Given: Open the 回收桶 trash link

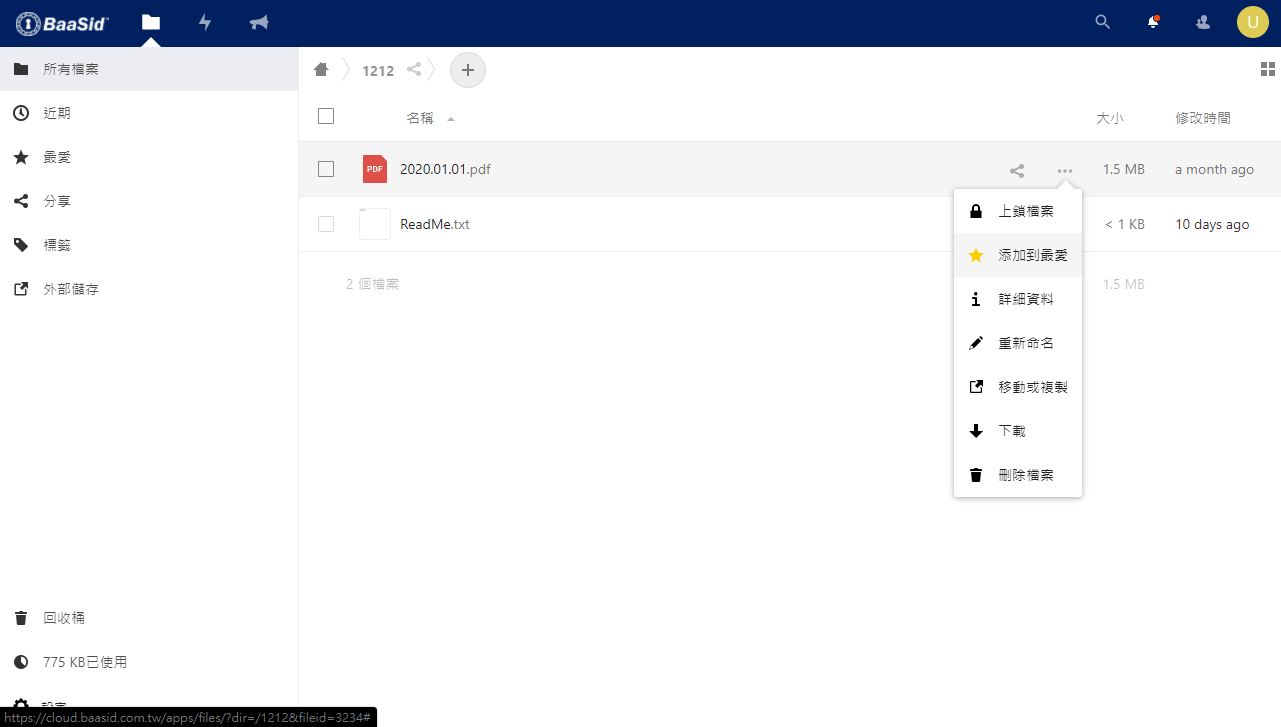Looking at the screenshot, I should [x=64, y=618].
